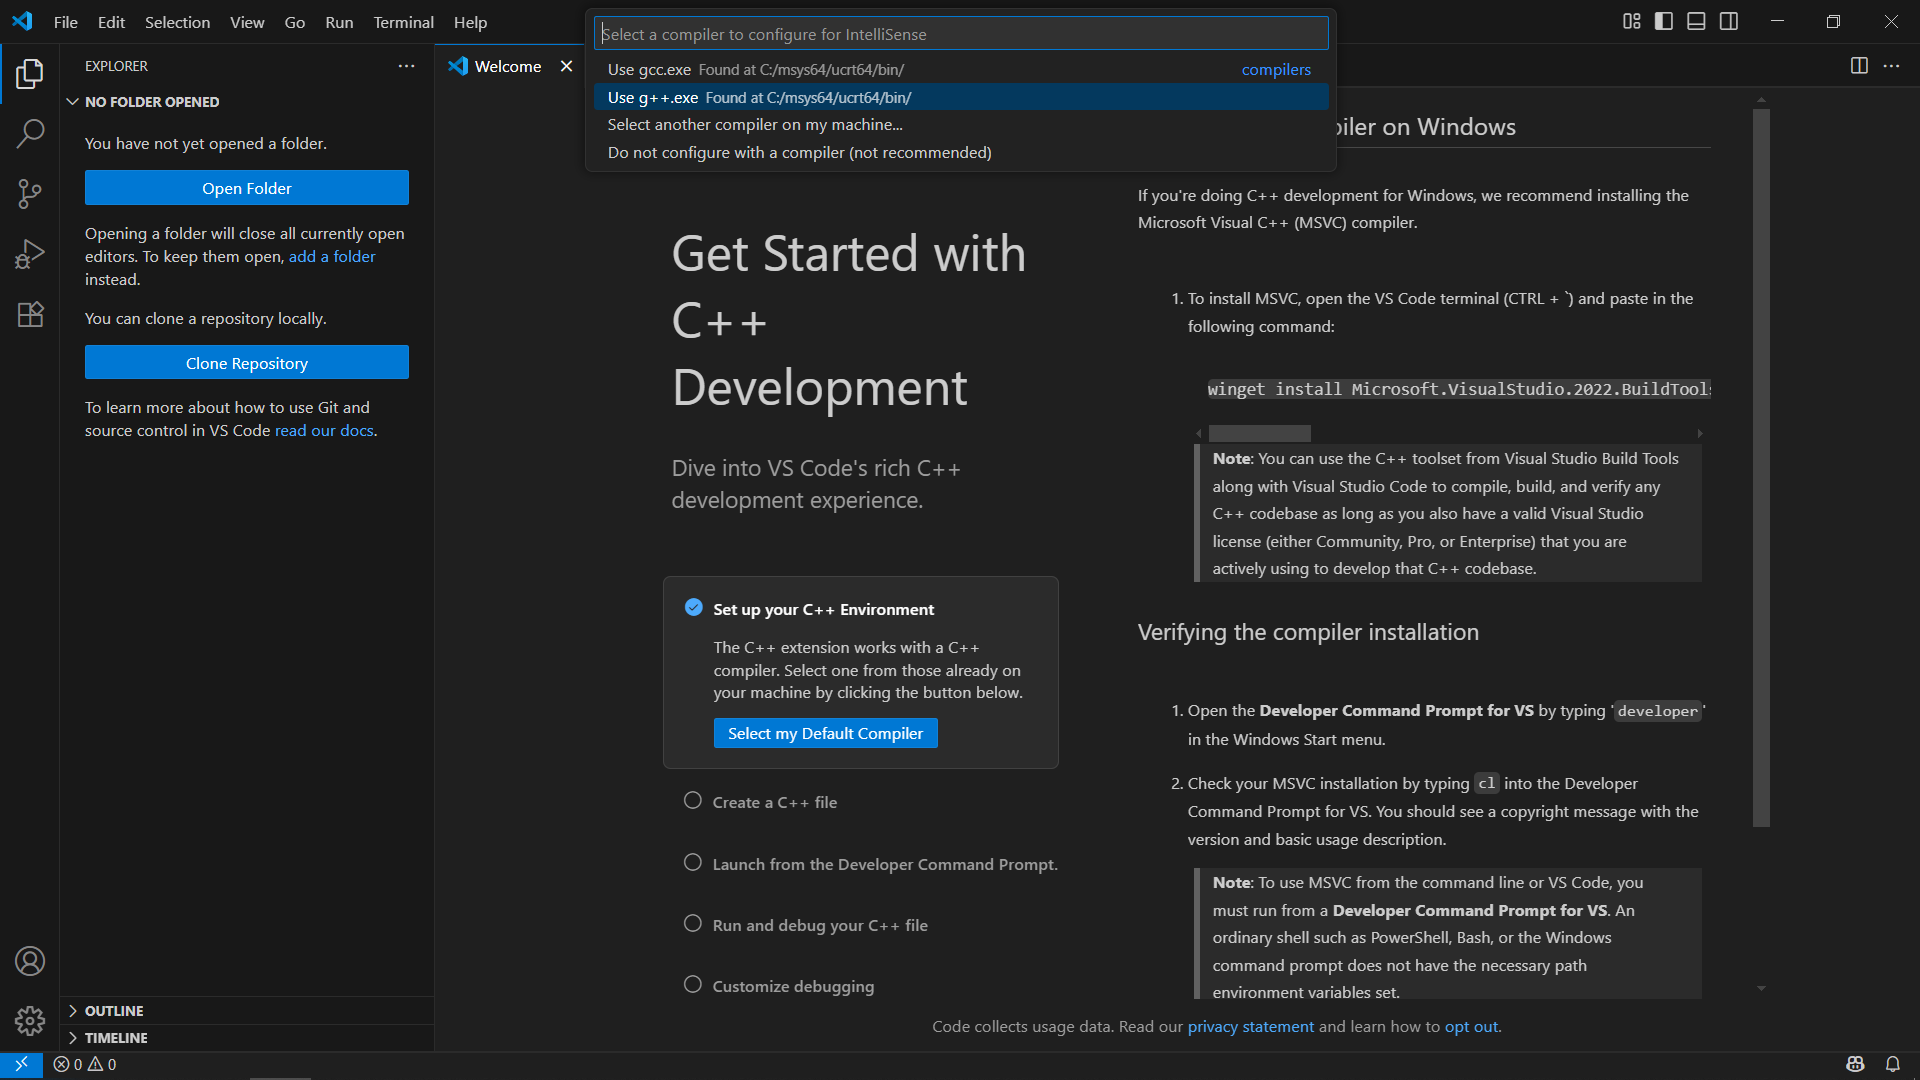Open Copilot status icon in status bar
This screenshot has height=1080, width=1920.
tap(1855, 1064)
